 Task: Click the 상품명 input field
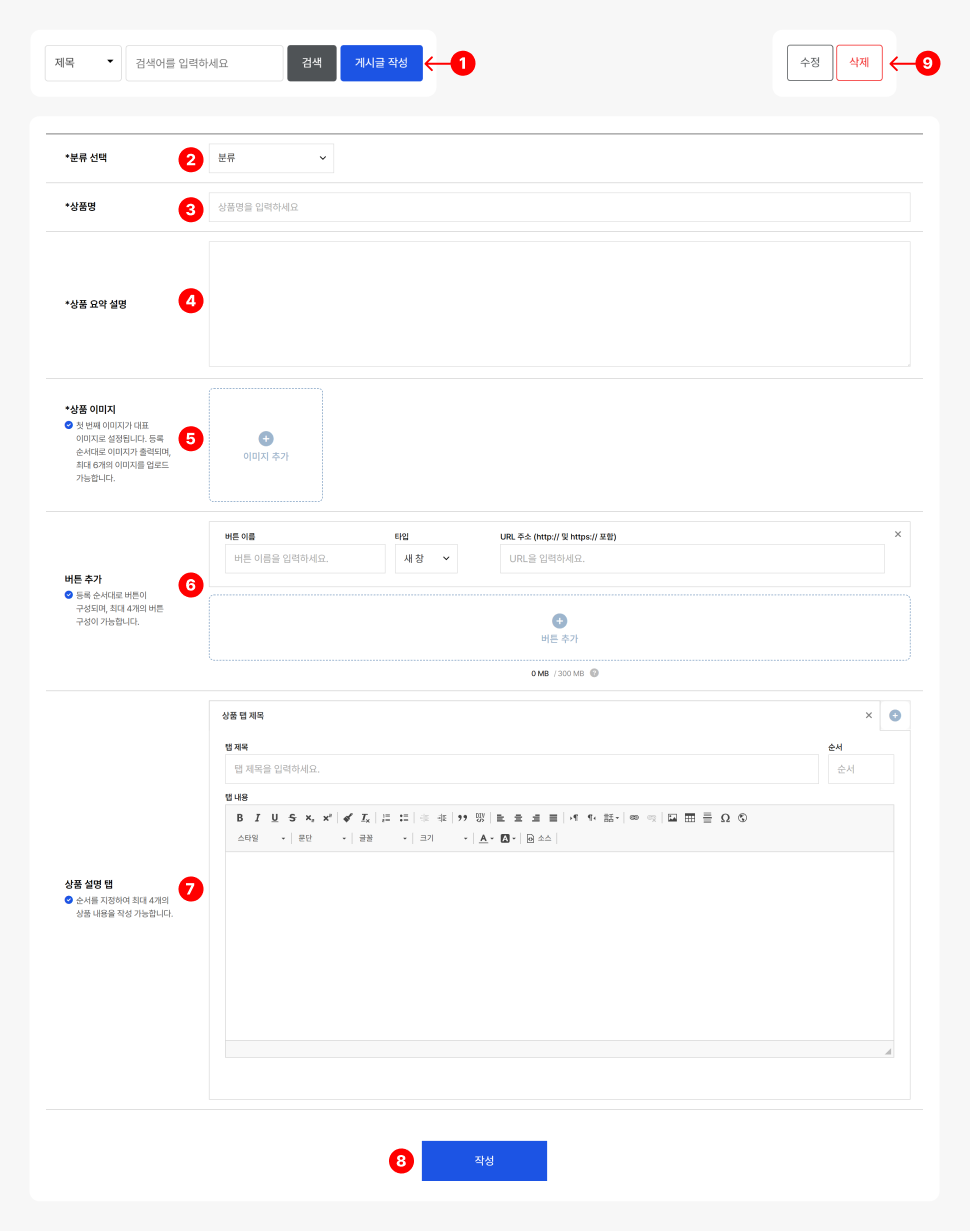click(559, 207)
